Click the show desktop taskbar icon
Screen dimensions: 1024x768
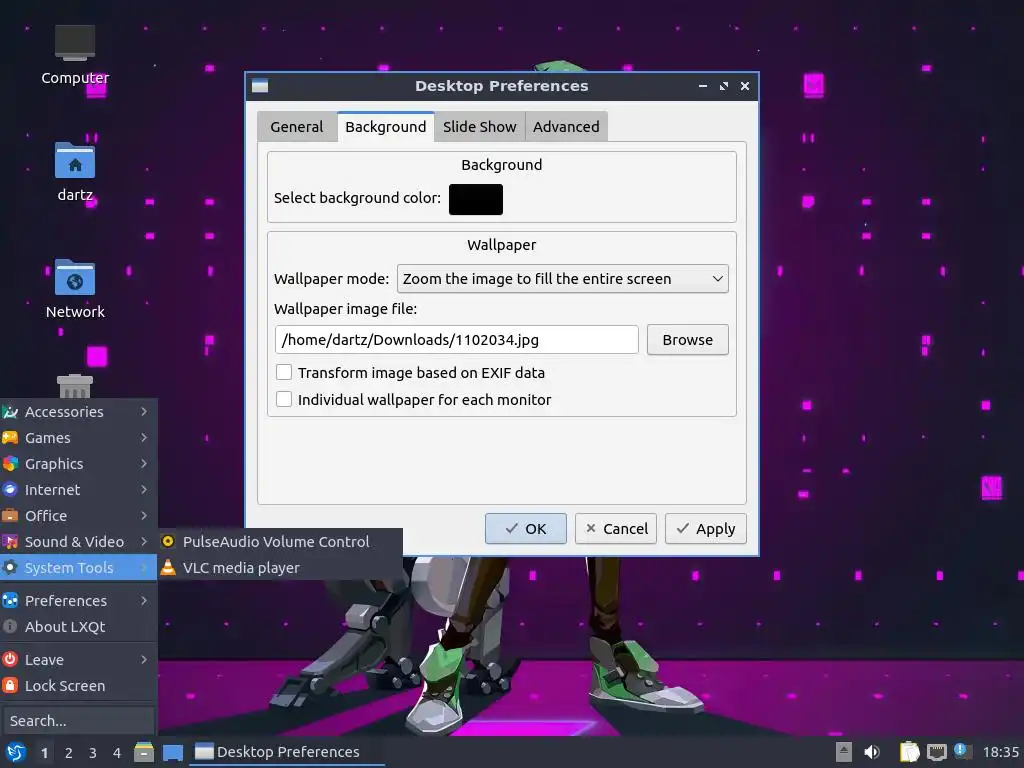pos(172,752)
